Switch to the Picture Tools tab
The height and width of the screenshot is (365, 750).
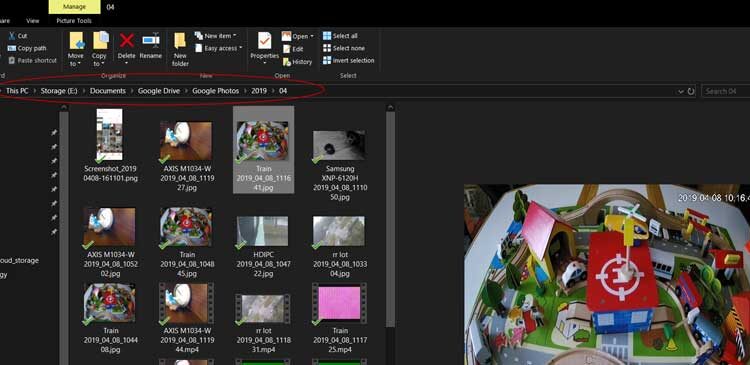point(74,21)
